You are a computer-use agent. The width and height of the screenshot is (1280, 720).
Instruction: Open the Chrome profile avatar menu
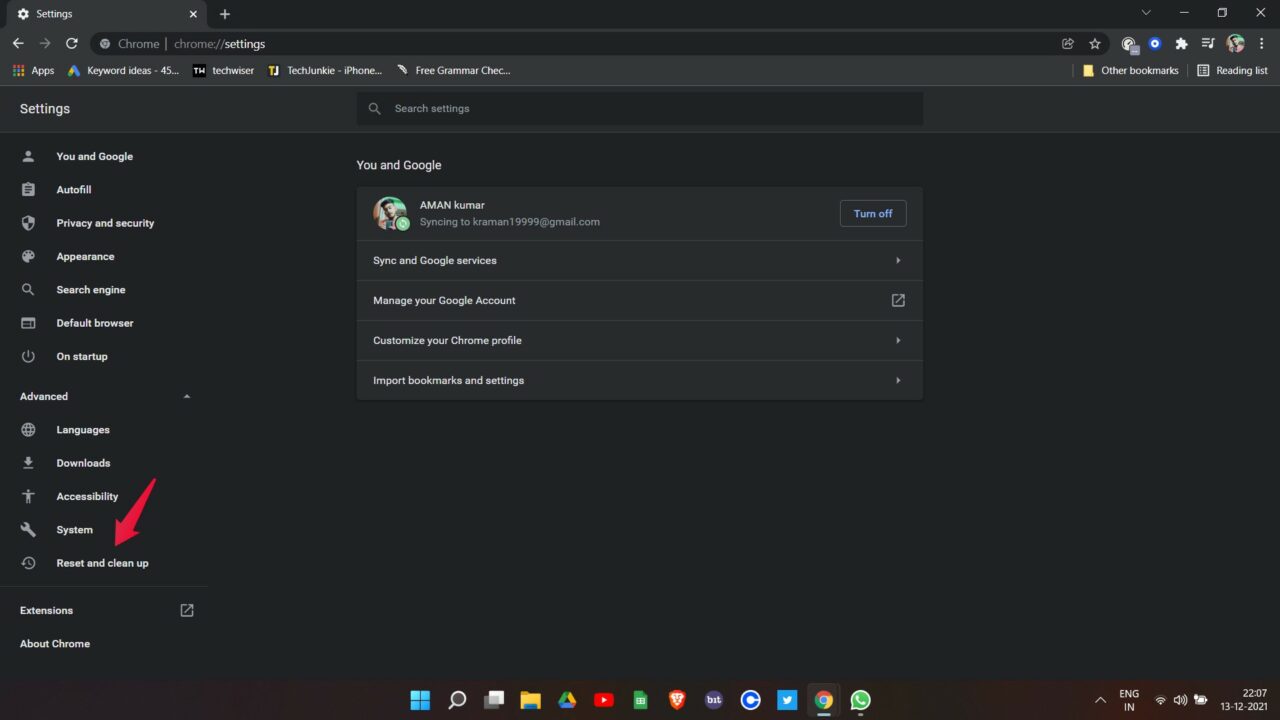pyautogui.click(x=1235, y=44)
